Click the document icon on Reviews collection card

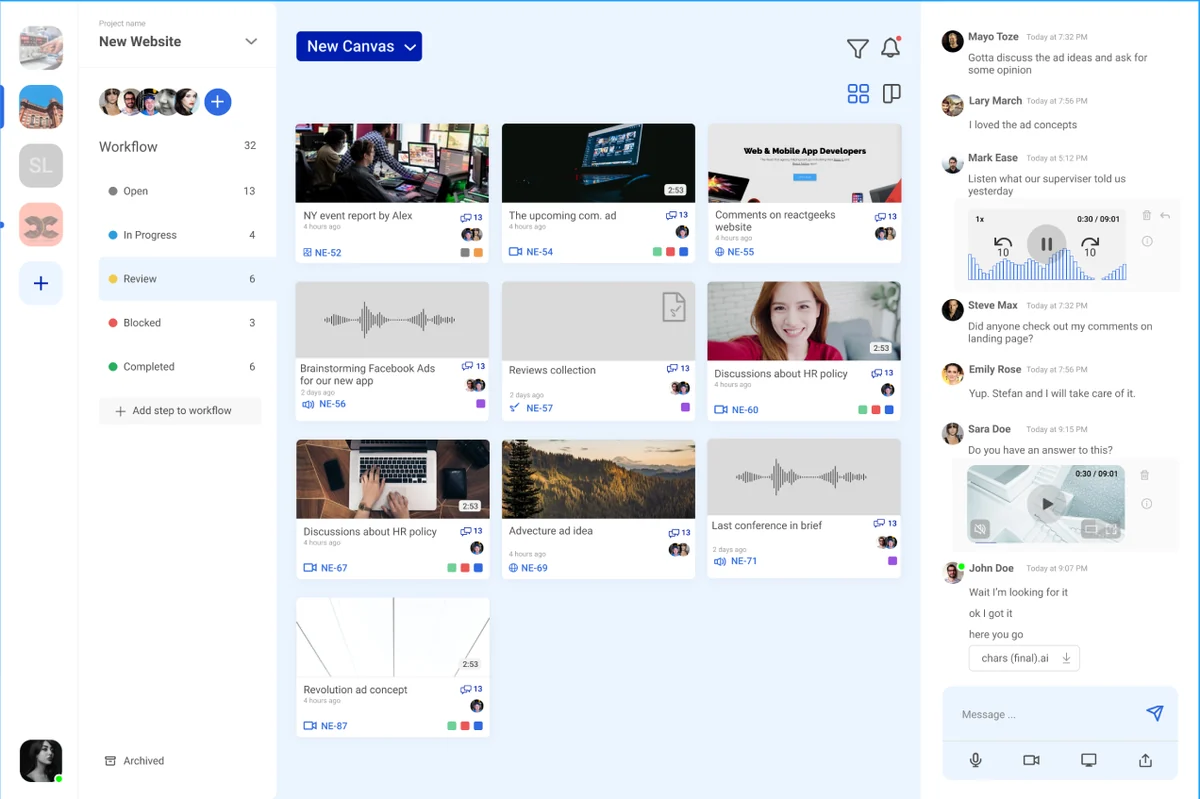click(674, 307)
